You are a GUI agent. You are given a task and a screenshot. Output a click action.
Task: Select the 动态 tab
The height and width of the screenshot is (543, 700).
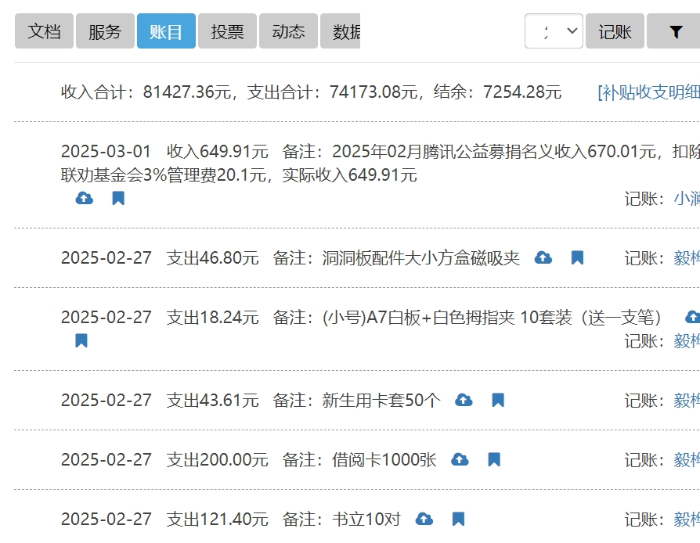[288, 31]
